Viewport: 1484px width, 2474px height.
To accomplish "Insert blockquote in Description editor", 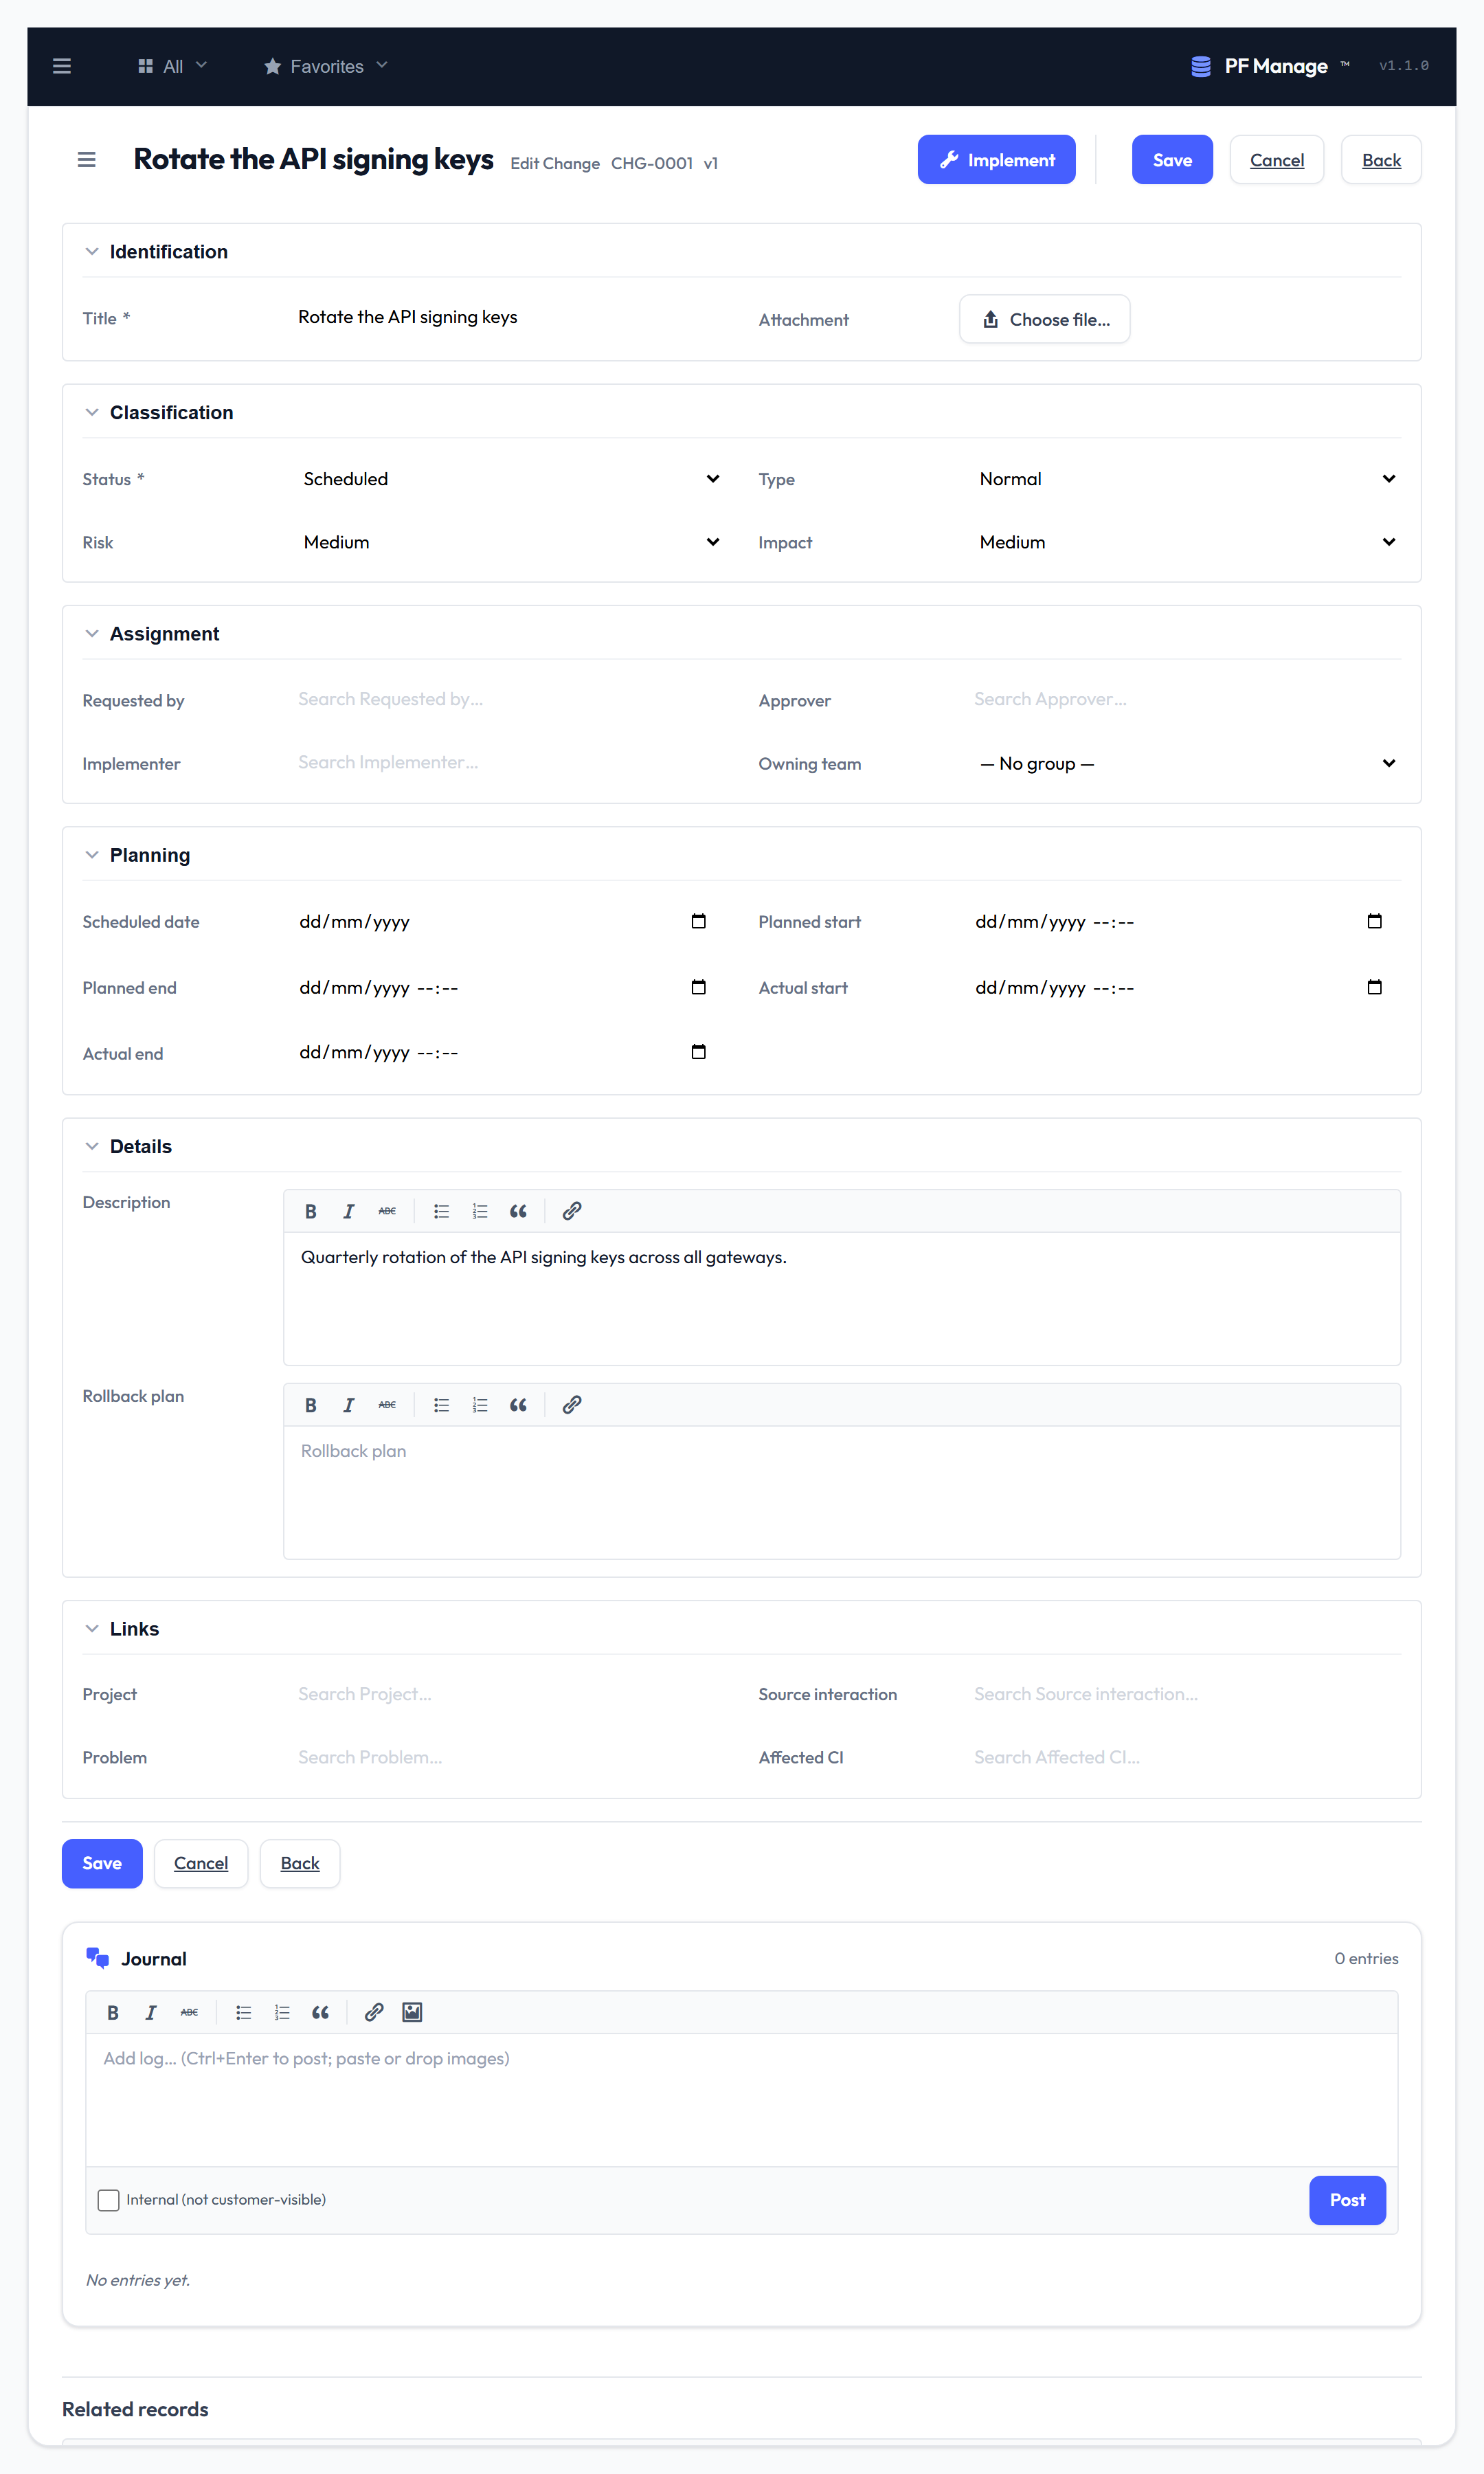I will coord(518,1211).
